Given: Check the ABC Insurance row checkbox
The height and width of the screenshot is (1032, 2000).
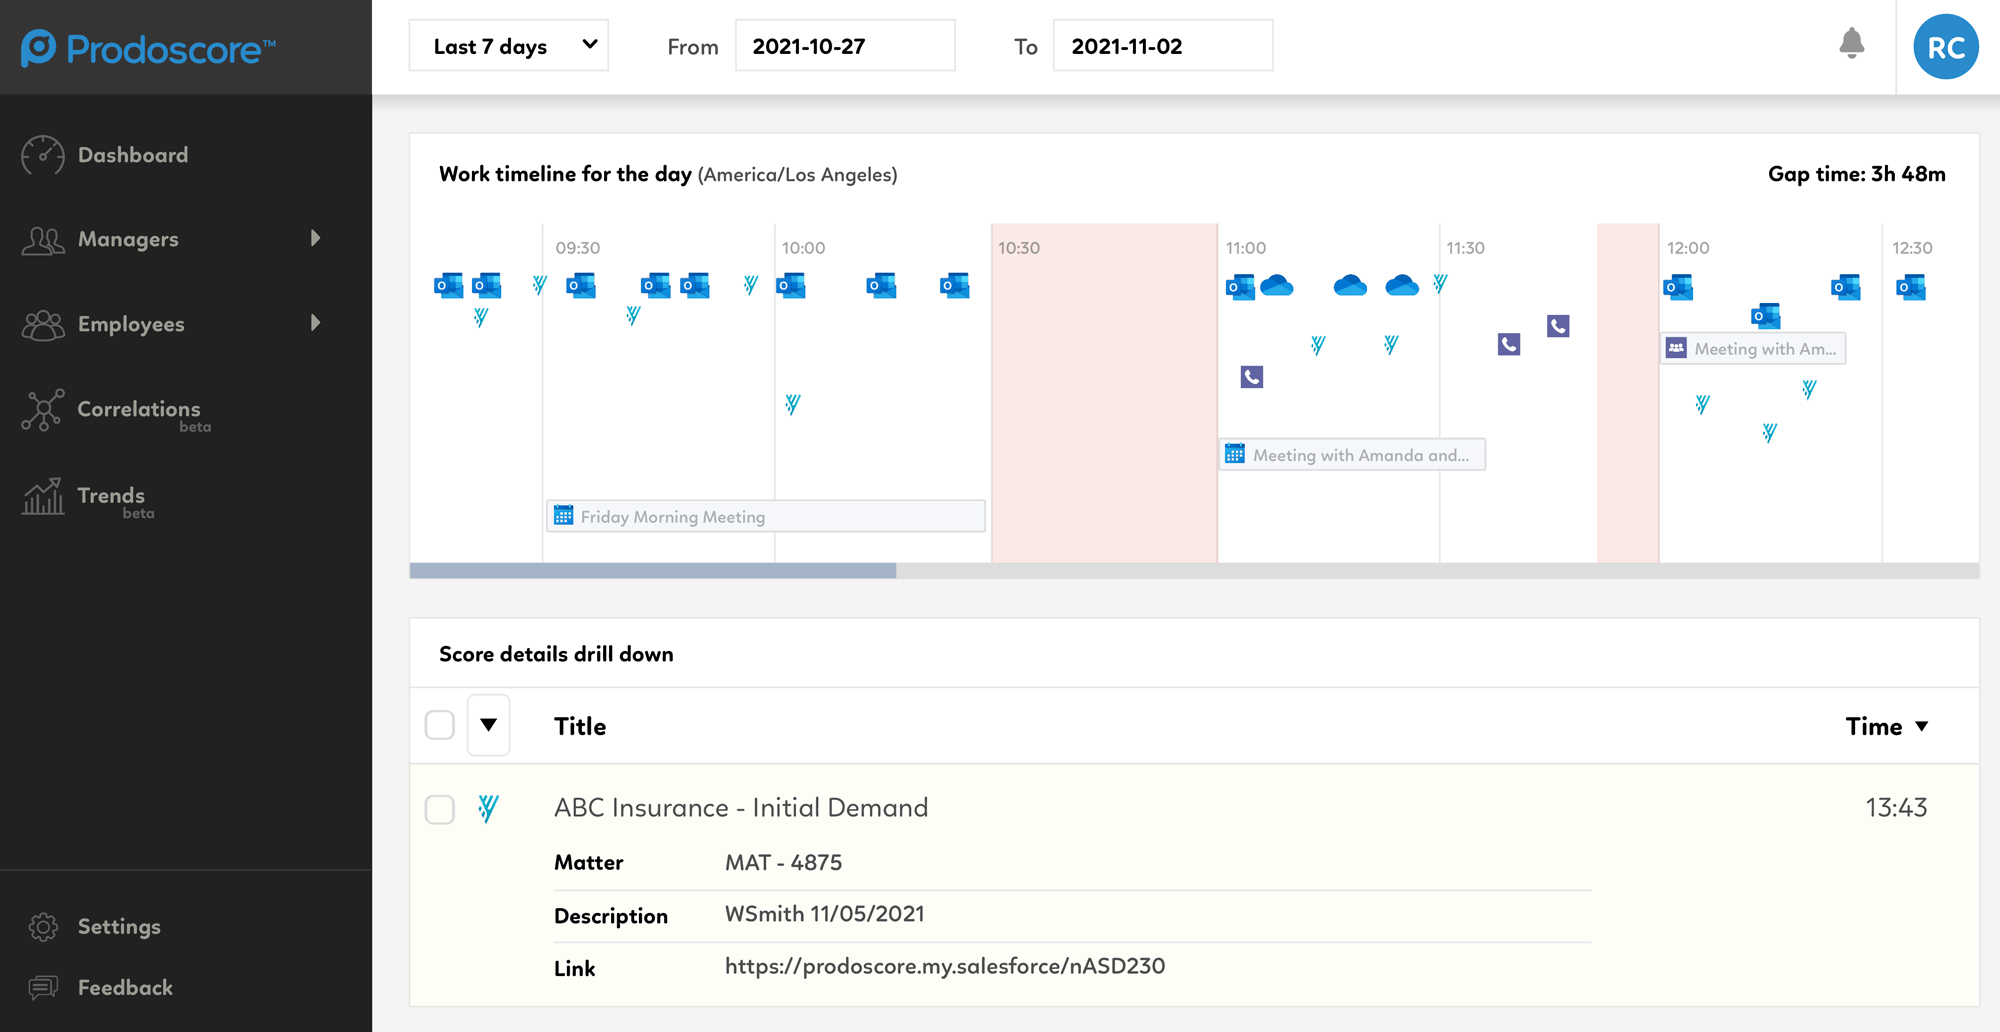Looking at the screenshot, I should 440,809.
